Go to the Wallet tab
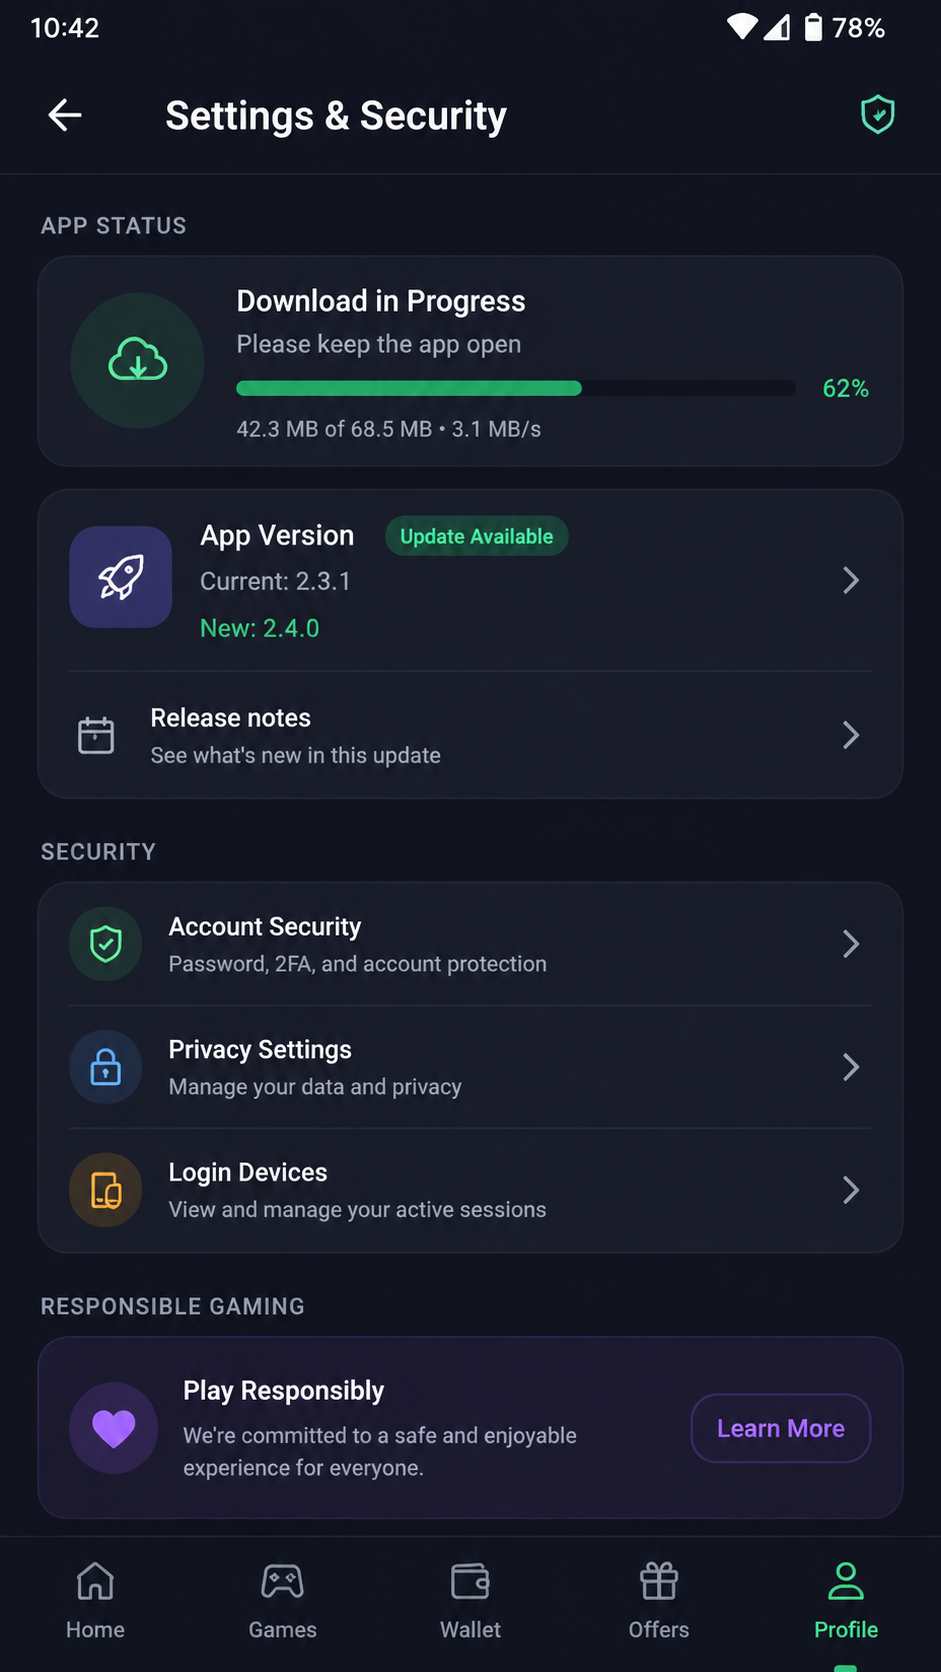Screen dimensions: 941x1672 click(x=470, y=1601)
